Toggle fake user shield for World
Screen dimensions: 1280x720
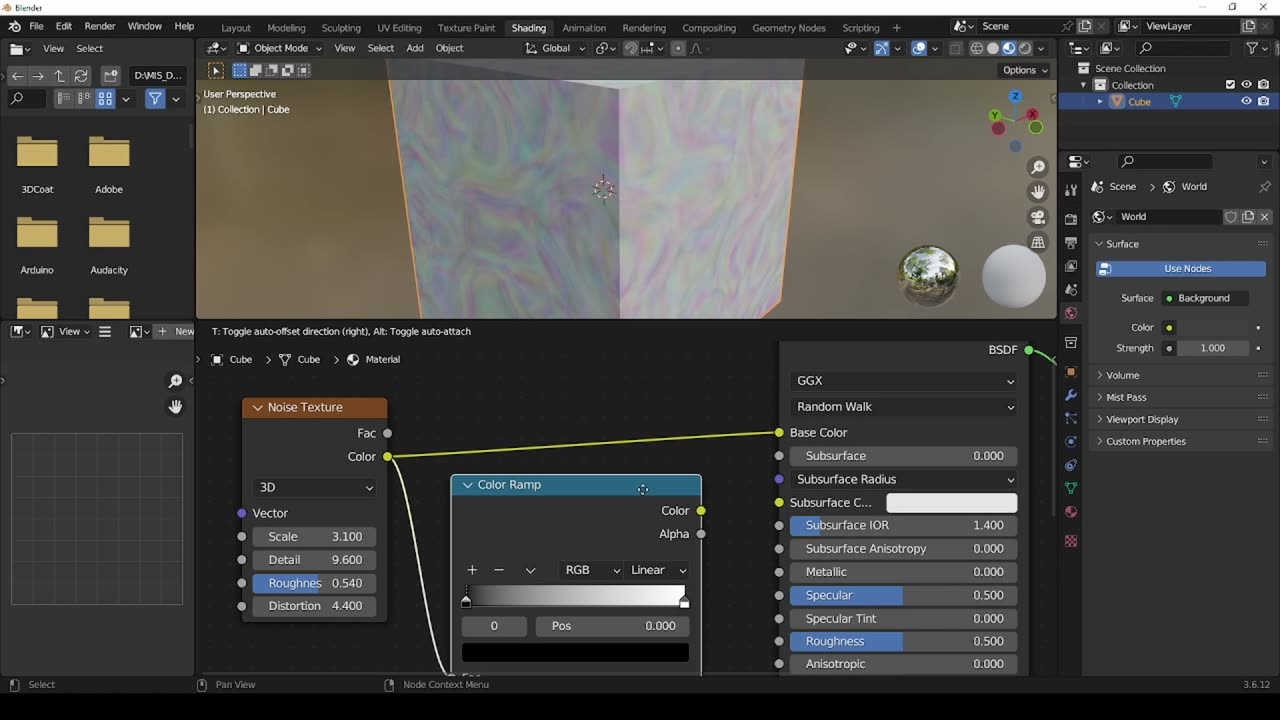click(1231, 217)
